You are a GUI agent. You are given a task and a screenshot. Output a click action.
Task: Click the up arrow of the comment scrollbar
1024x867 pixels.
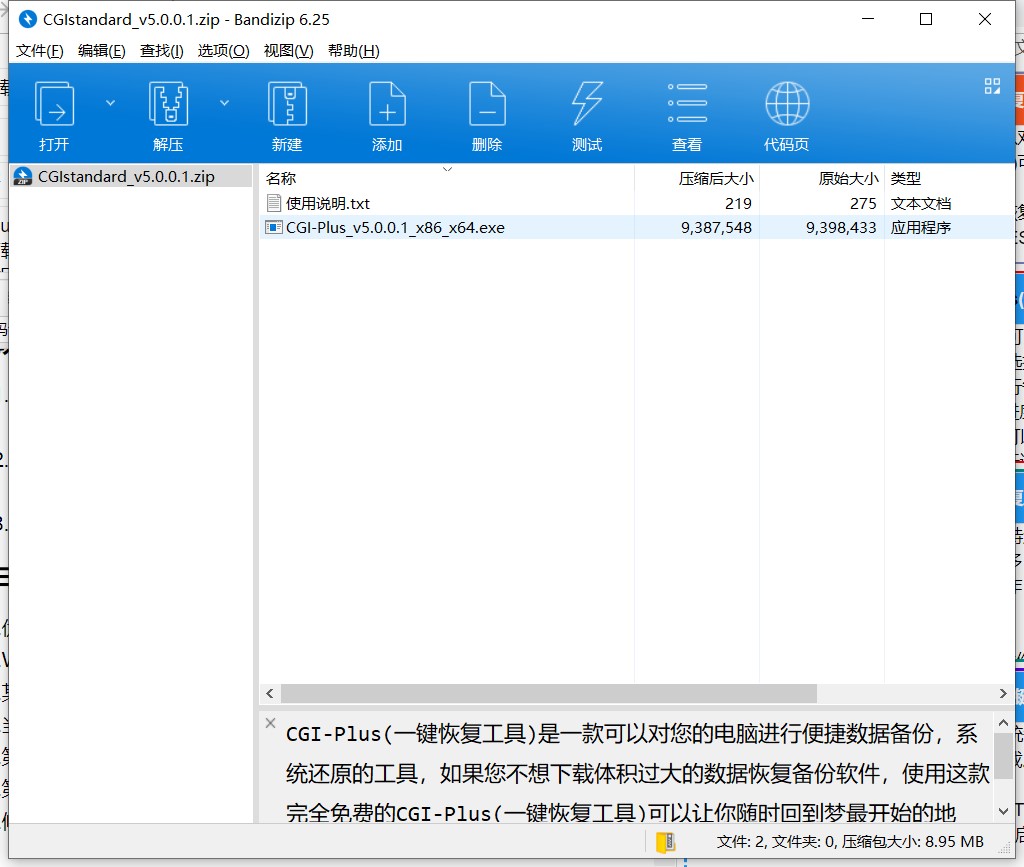(1003, 723)
